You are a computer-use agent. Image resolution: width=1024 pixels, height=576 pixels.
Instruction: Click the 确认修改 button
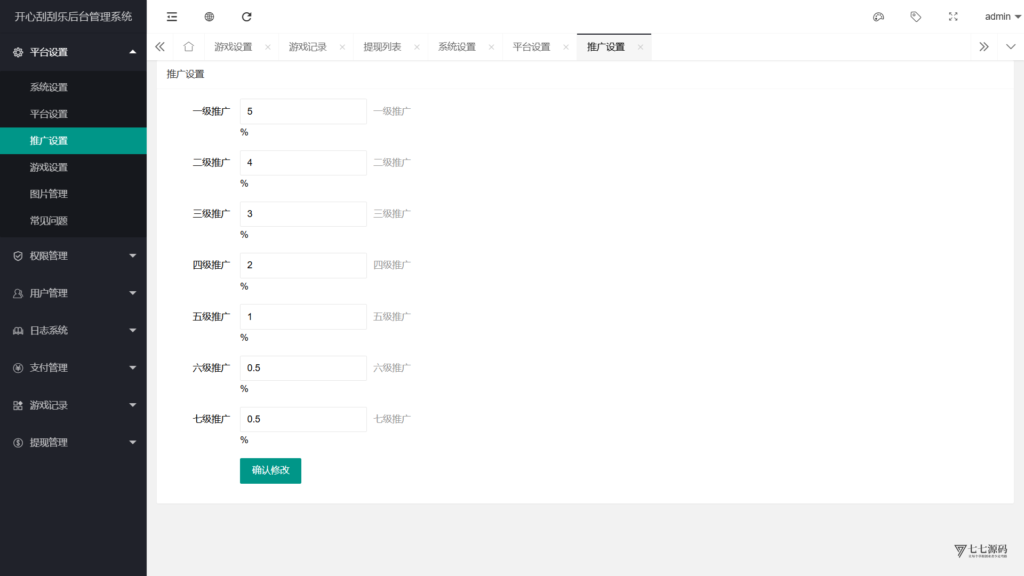click(270, 470)
